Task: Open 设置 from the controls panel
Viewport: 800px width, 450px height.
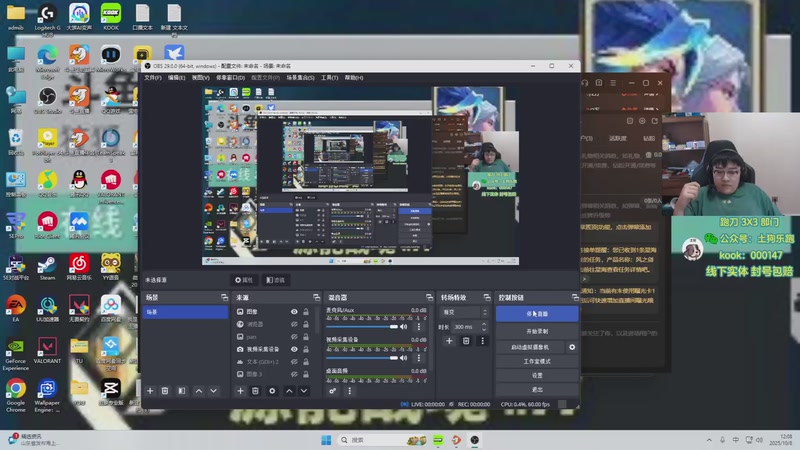Action: click(x=537, y=375)
